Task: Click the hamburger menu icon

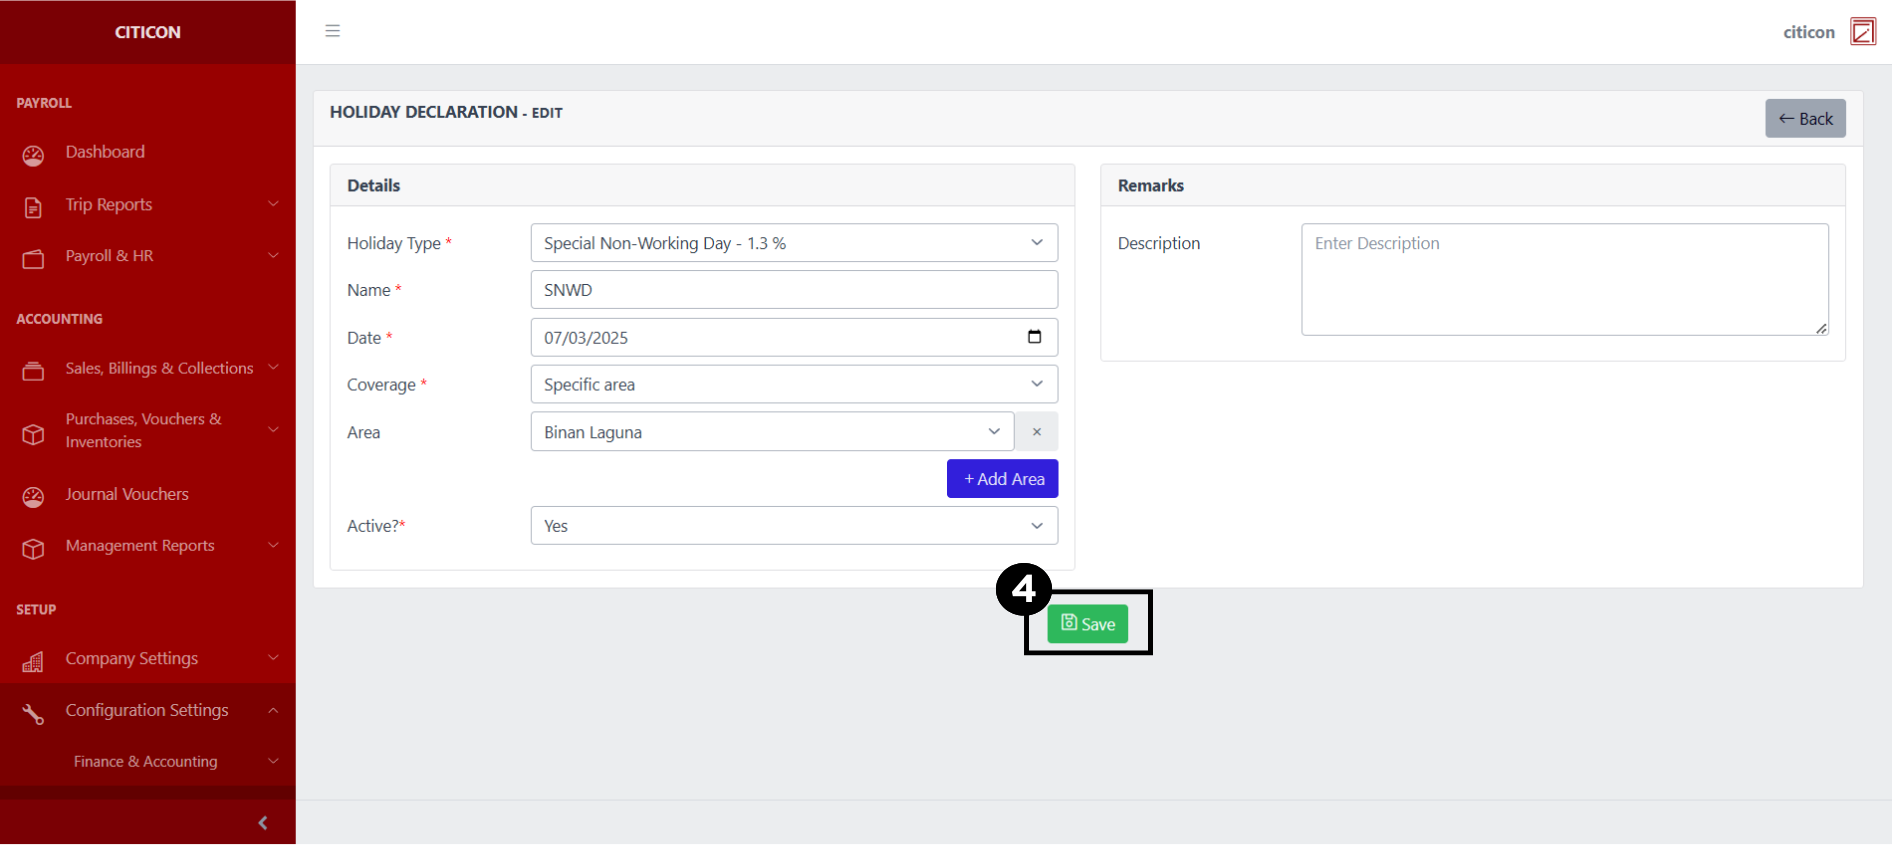Action: [333, 31]
